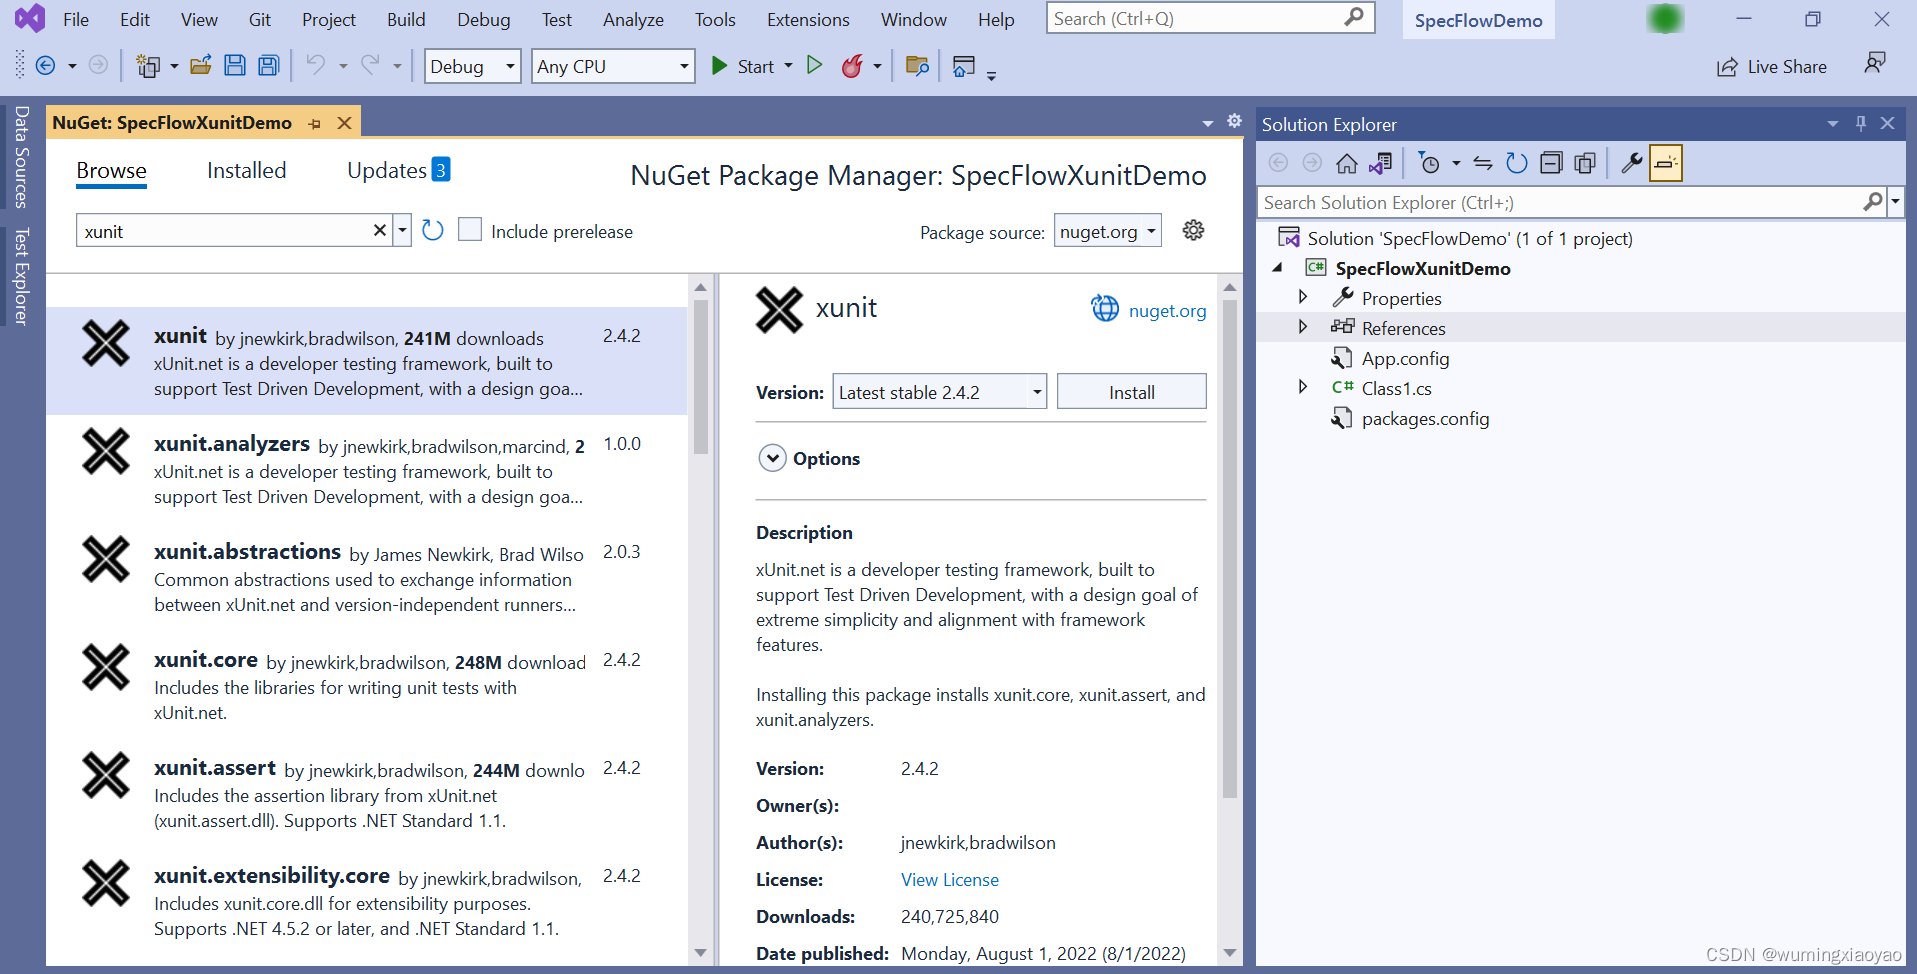Click the Redo arrow icon
Screen dimensions: 1917x974
pyautogui.click(x=371, y=66)
